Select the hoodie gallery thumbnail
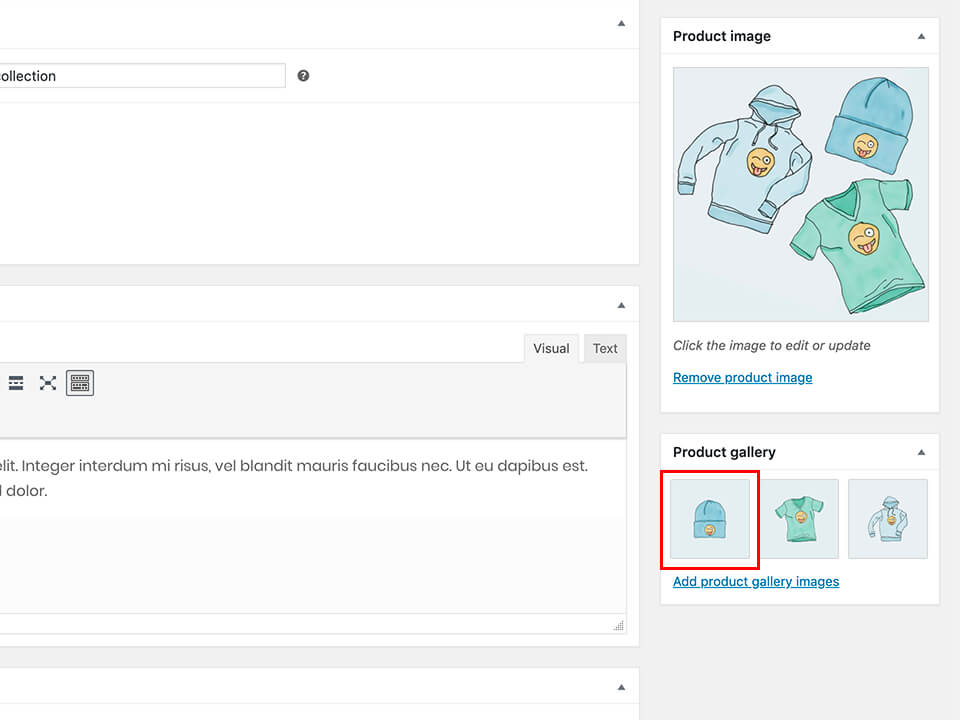Image resolution: width=960 pixels, height=720 pixels. tap(888, 519)
